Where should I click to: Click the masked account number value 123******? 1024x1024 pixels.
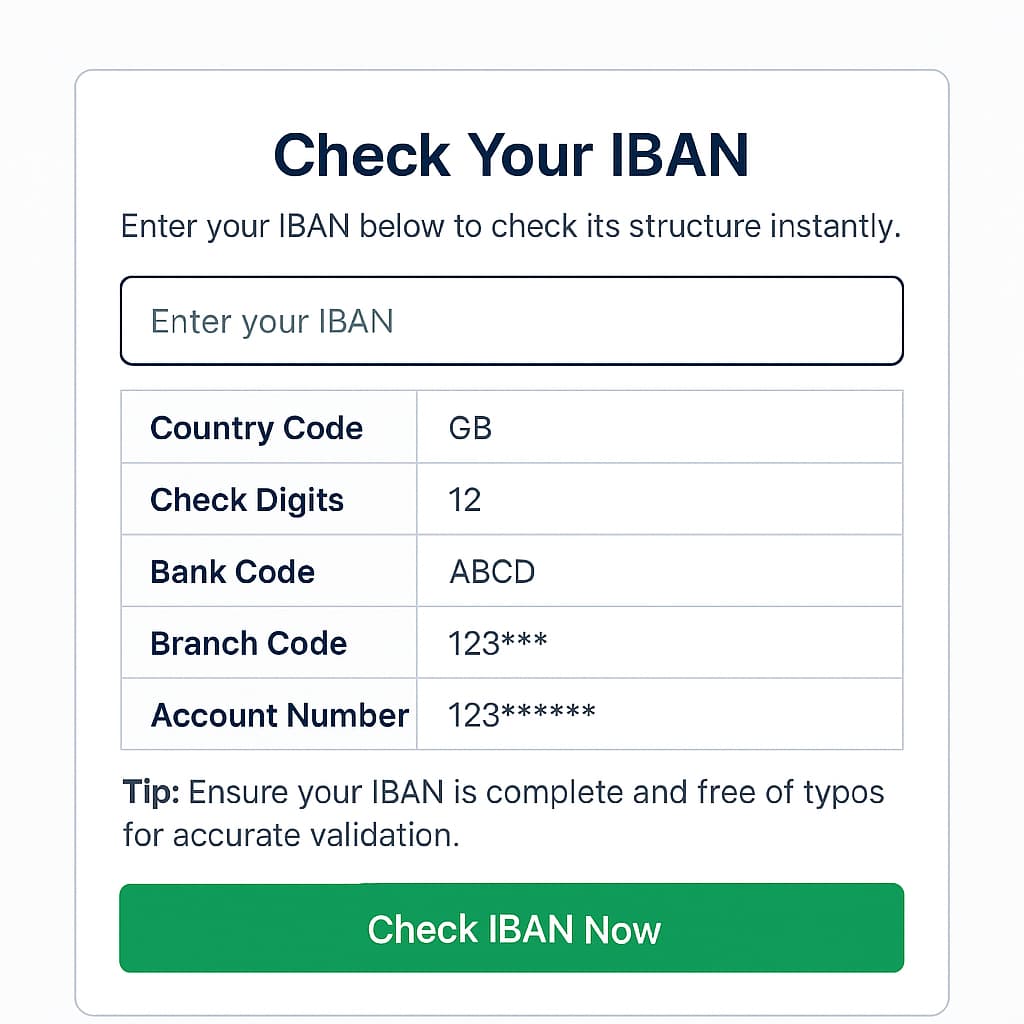(521, 715)
